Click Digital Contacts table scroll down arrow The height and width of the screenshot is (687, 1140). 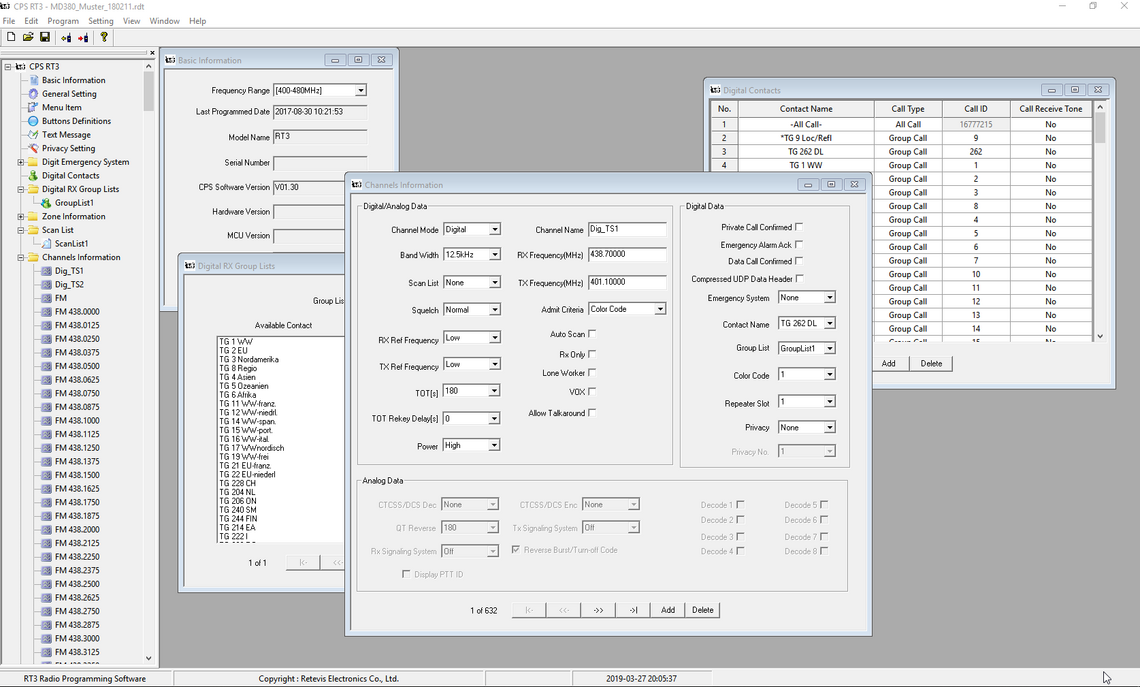pyautogui.click(x=1100, y=336)
